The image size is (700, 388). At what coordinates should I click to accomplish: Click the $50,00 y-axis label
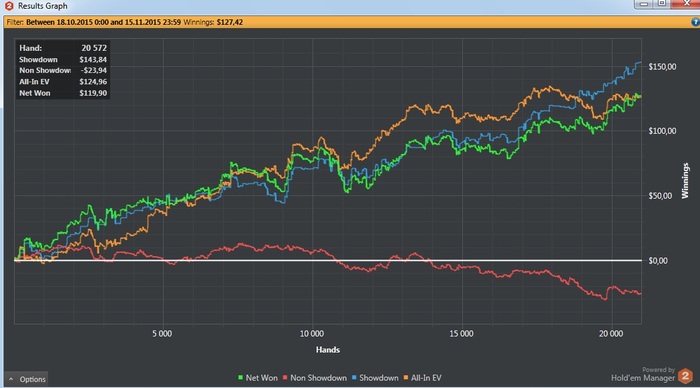pos(660,196)
